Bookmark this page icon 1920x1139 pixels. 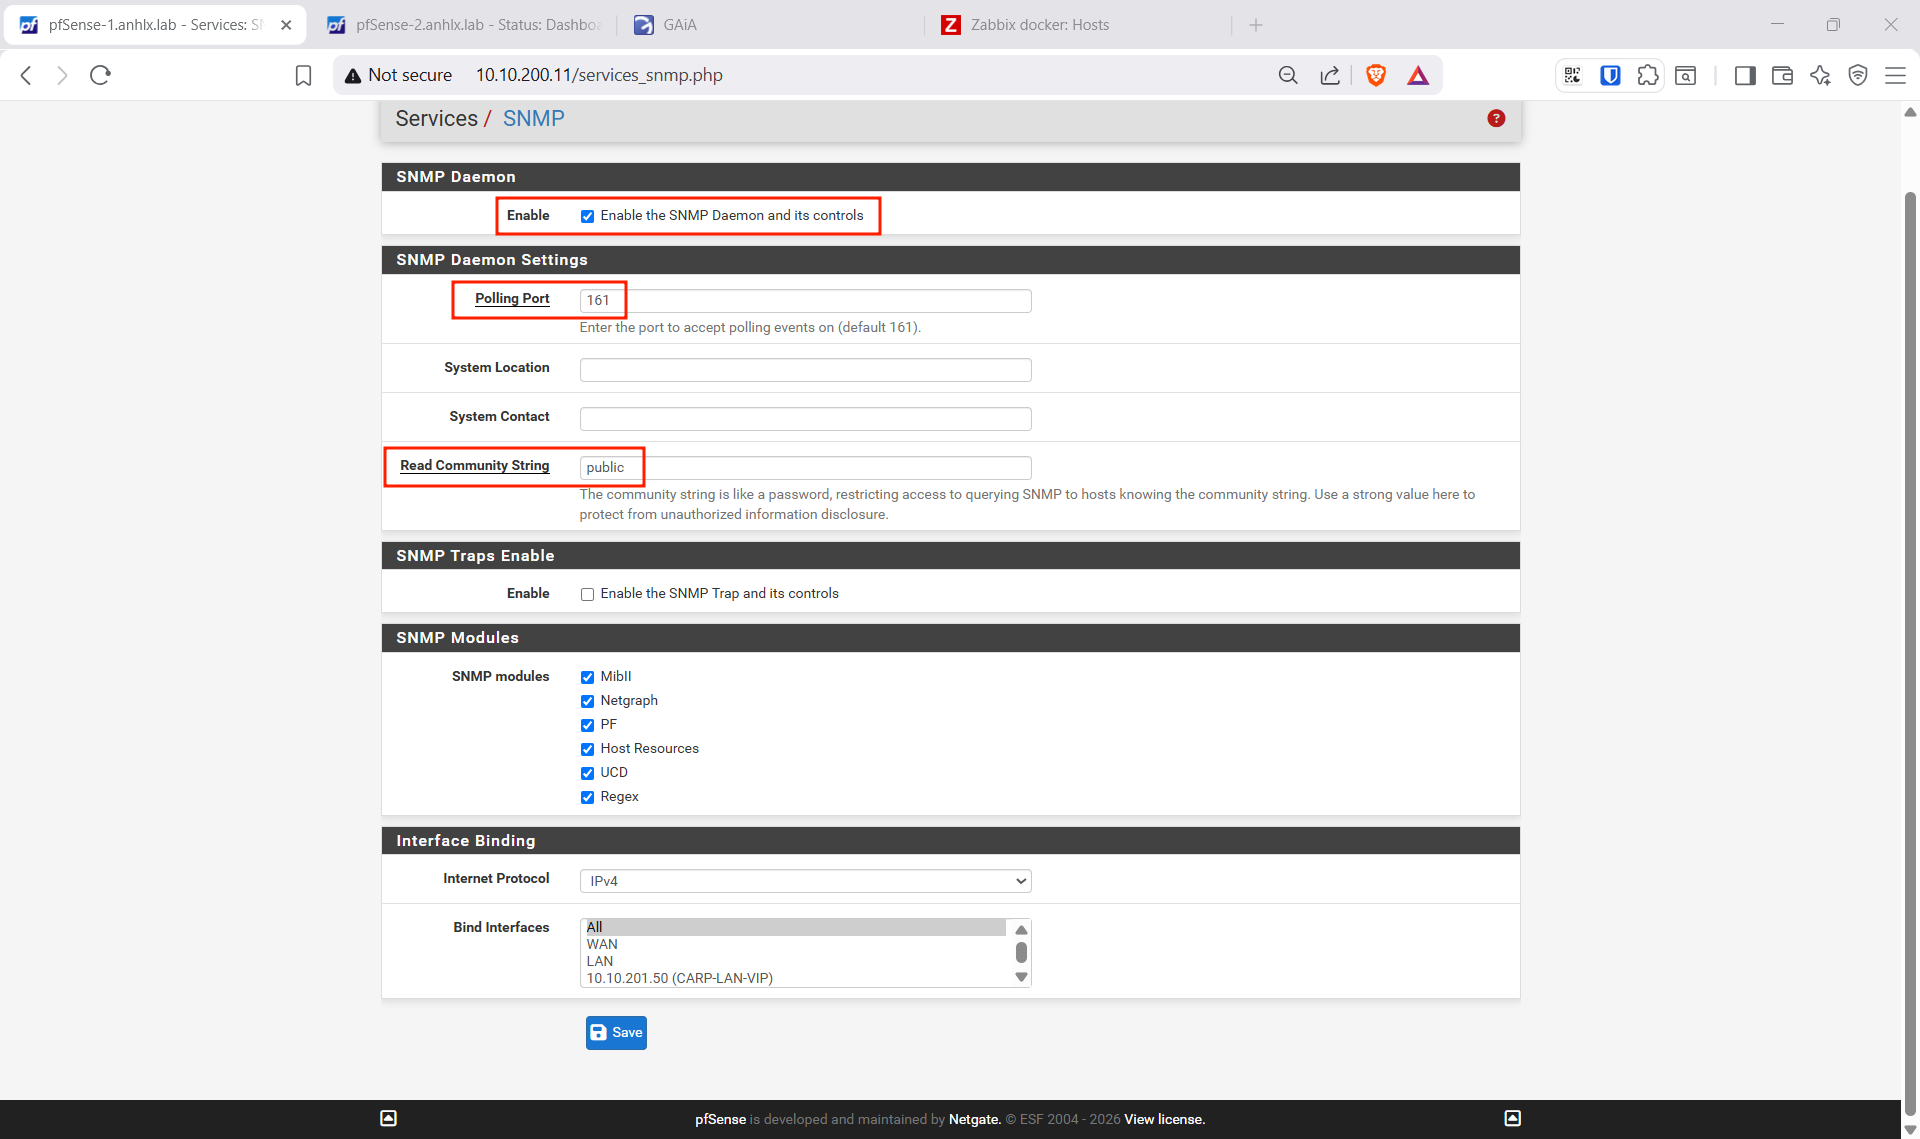coord(303,75)
